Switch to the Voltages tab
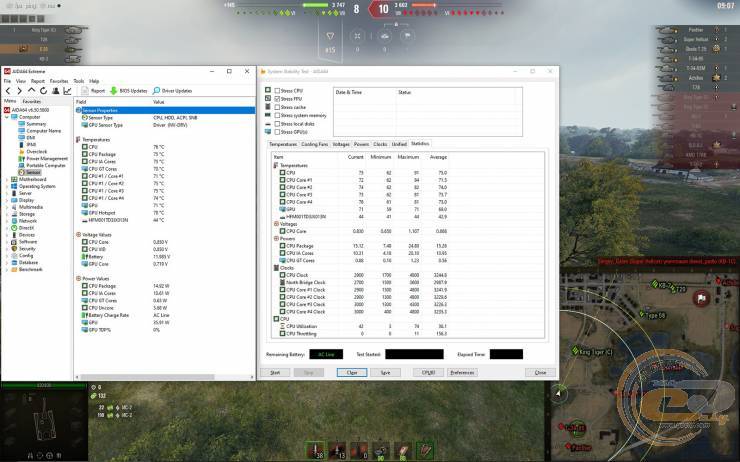Image resolution: width=740 pixels, height=462 pixels. (x=341, y=144)
